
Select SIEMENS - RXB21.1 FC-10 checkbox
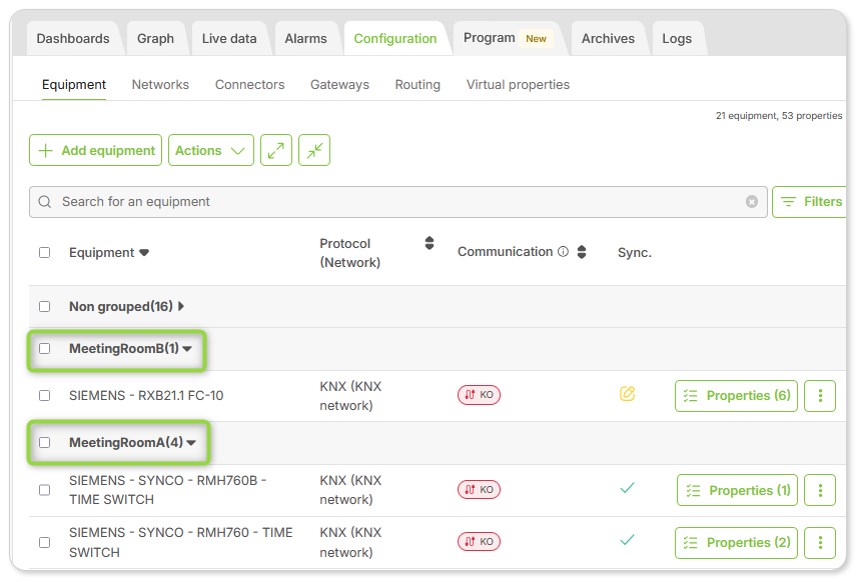tap(45, 396)
